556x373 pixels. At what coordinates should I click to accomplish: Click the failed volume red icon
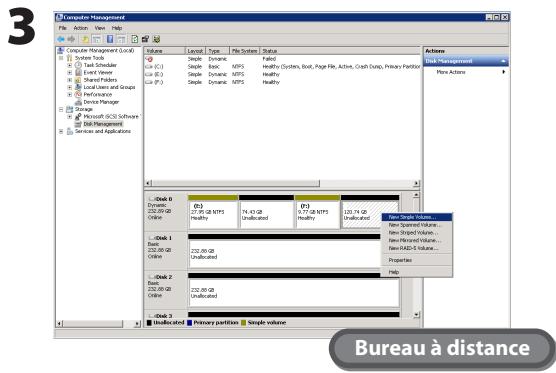click(149, 59)
